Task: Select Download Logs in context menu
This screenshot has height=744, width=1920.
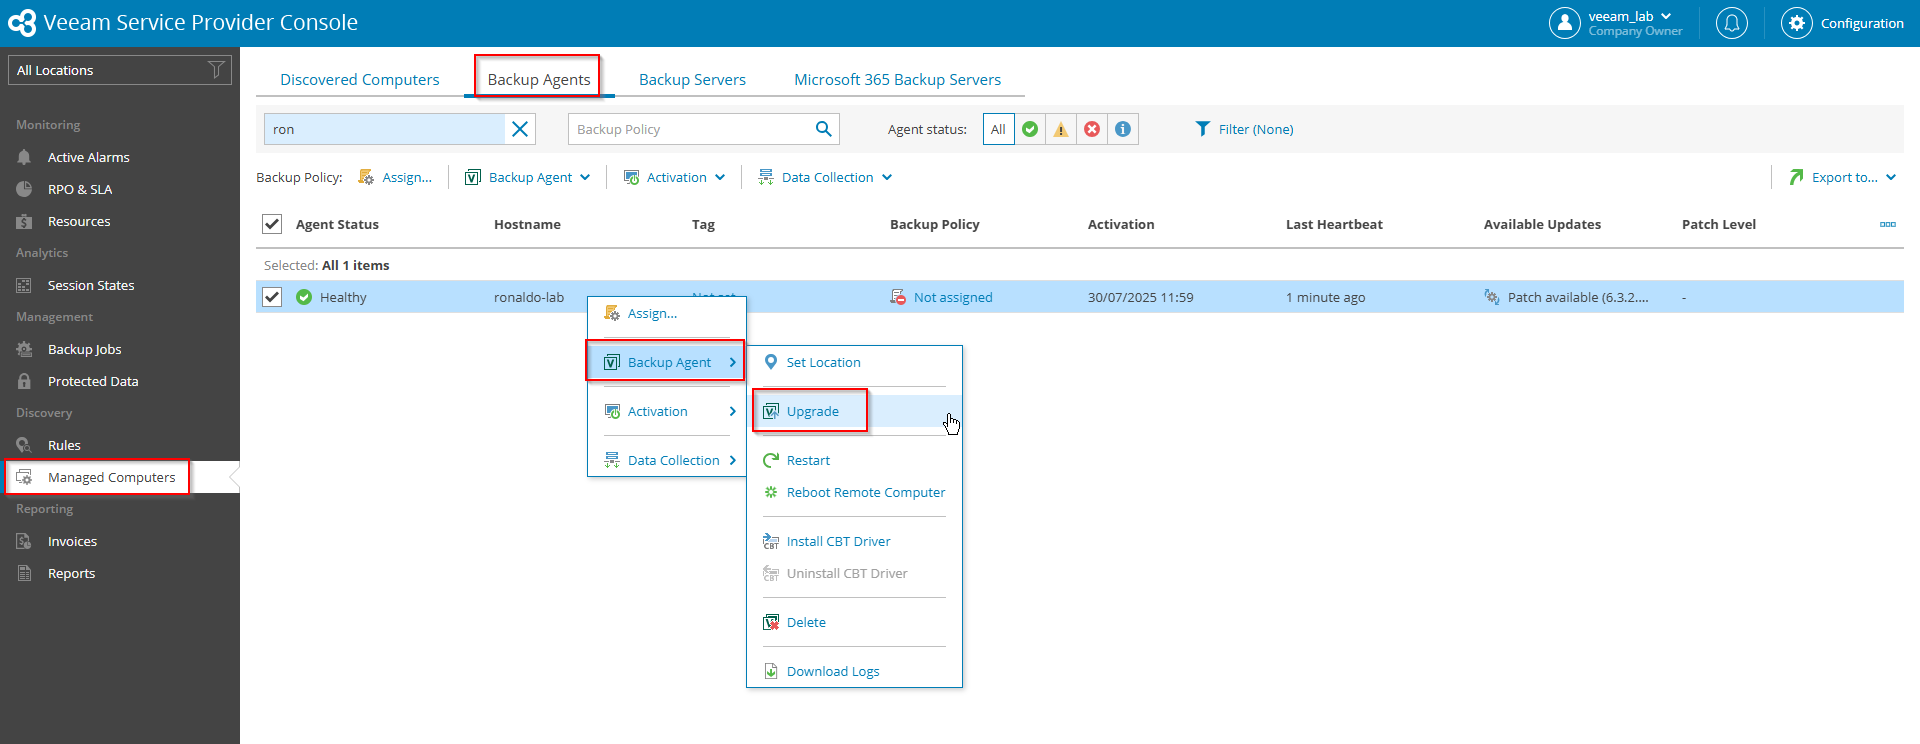Action: [x=832, y=671]
